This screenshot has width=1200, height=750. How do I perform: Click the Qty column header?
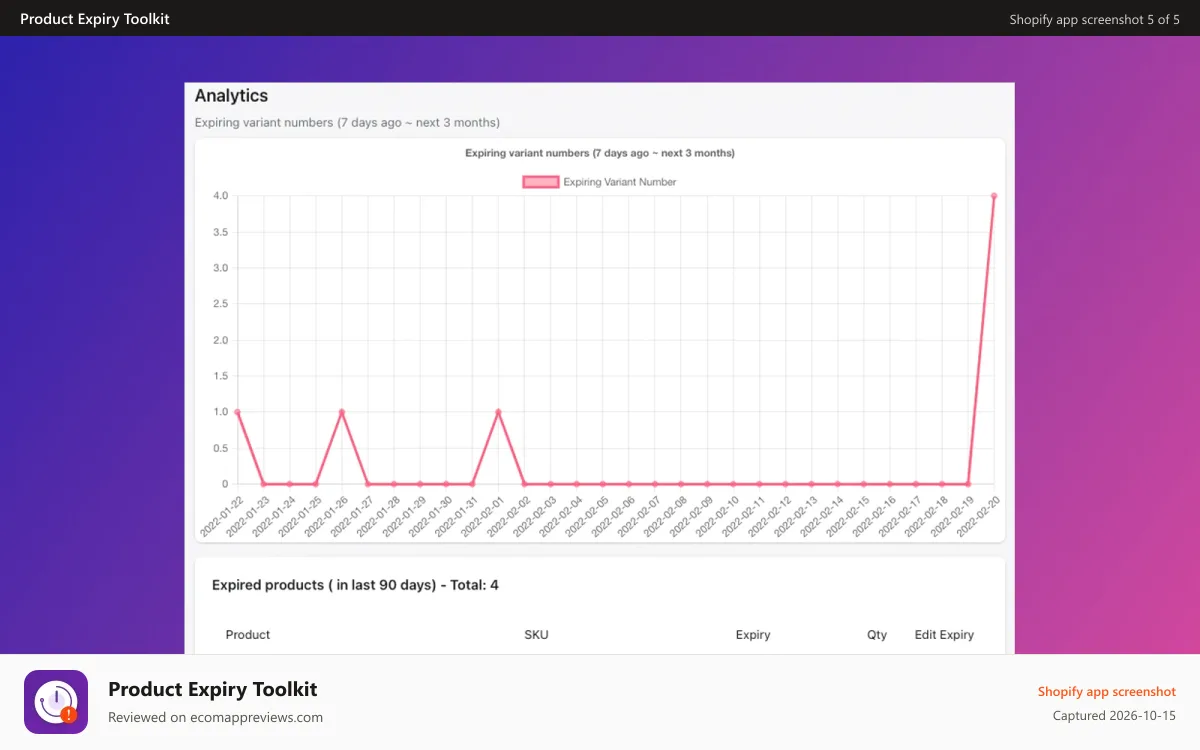(x=877, y=635)
